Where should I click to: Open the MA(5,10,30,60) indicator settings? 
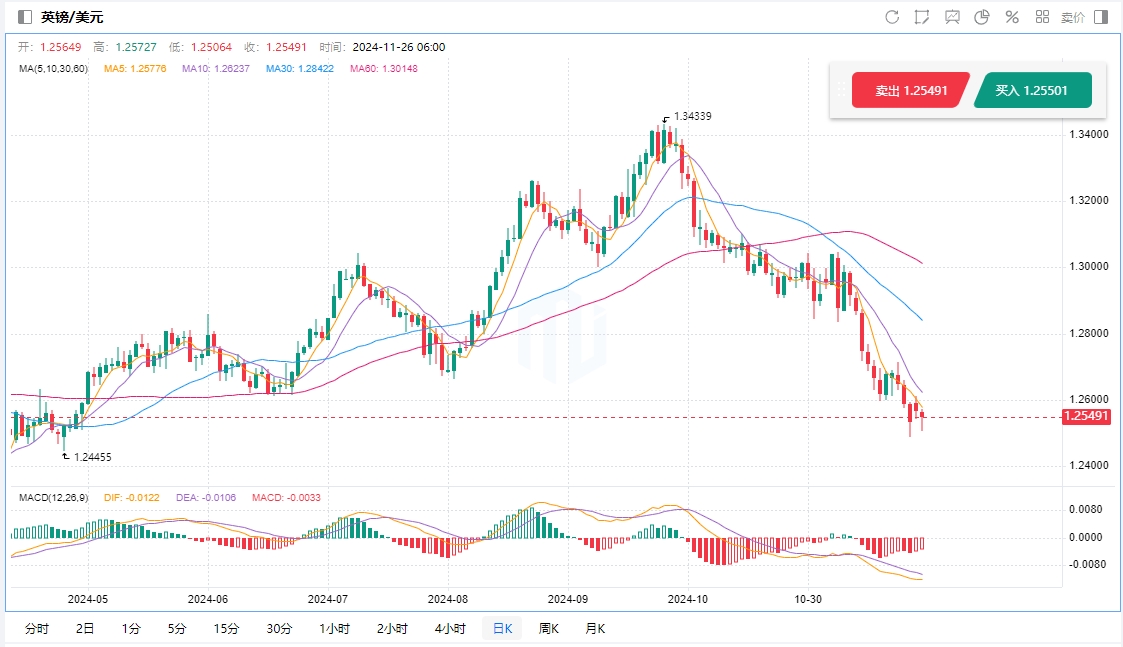tap(53, 69)
